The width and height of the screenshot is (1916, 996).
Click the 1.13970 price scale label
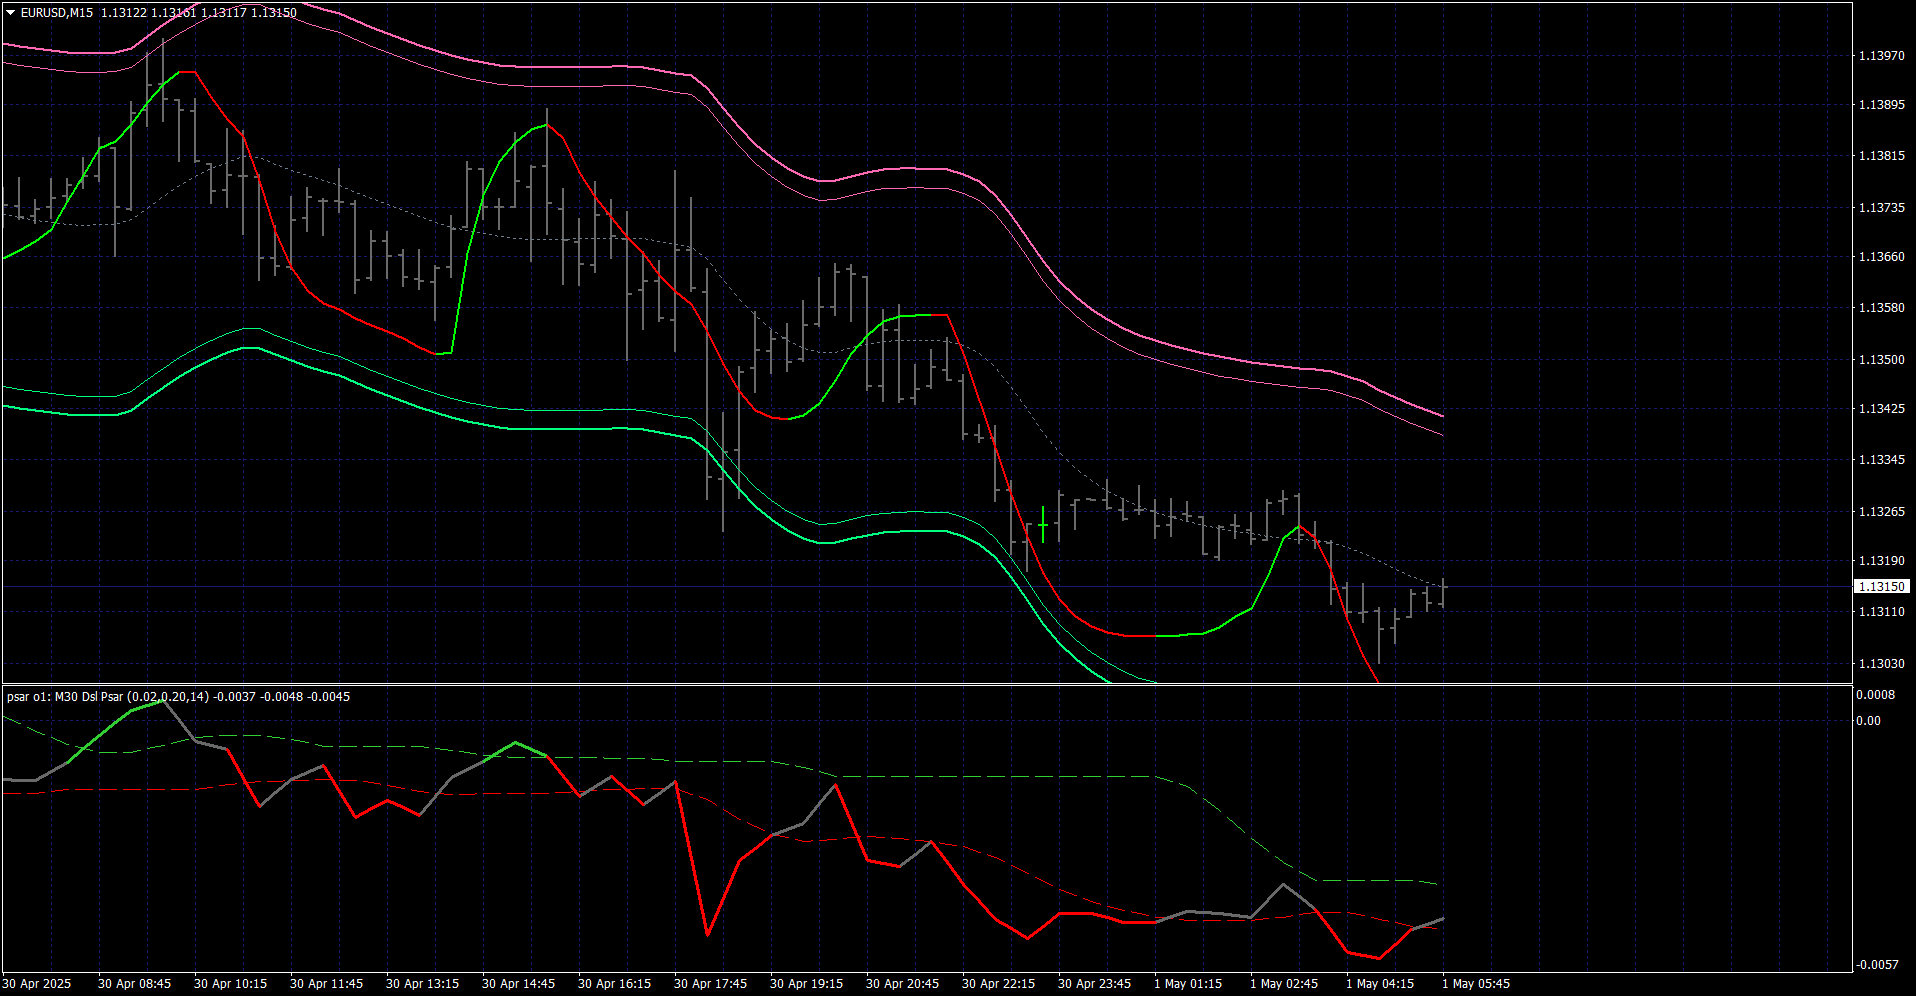coord(1881,56)
